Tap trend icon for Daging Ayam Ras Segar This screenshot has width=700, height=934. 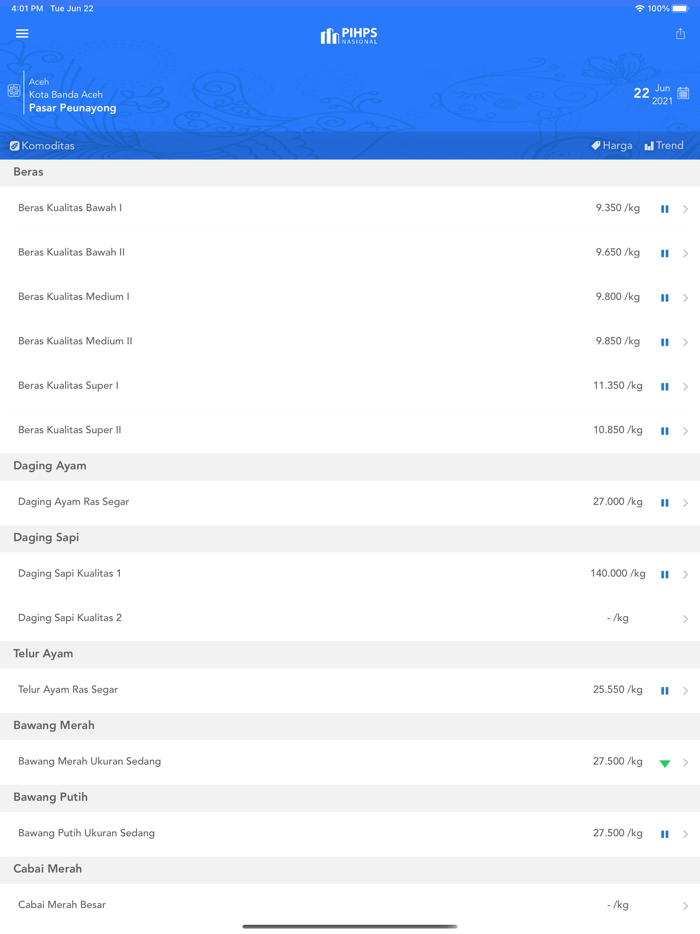pyautogui.click(x=665, y=503)
